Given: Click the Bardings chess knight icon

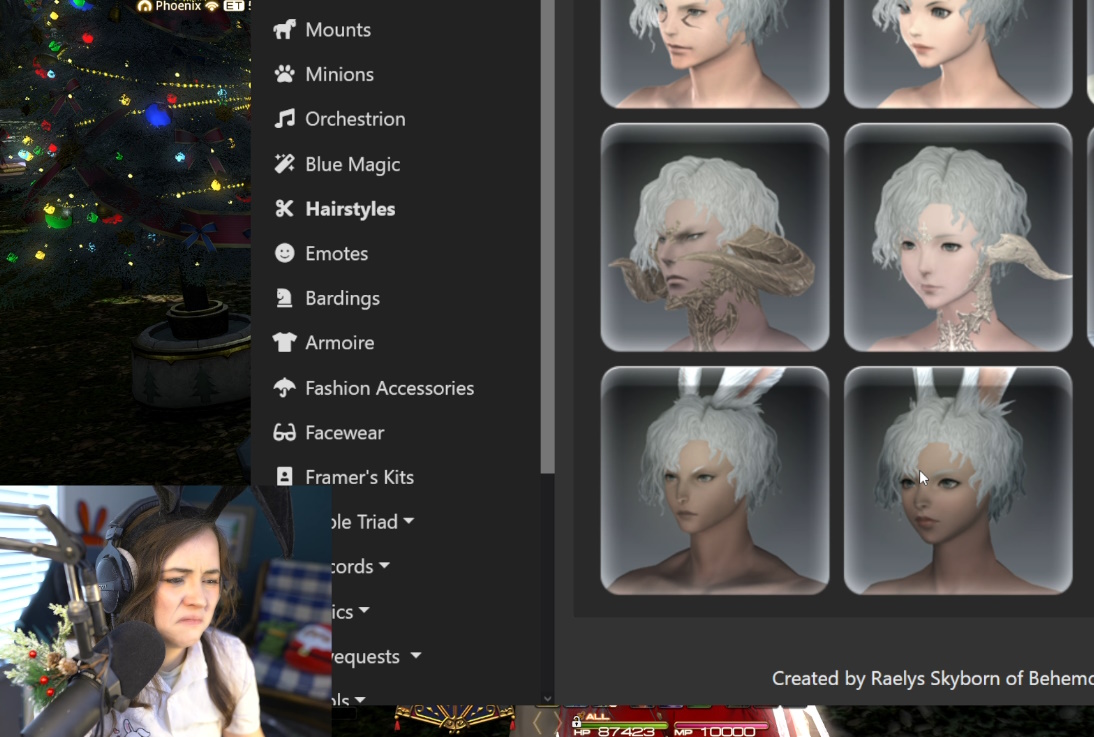Looking at the screenshot, I should 284,298.
